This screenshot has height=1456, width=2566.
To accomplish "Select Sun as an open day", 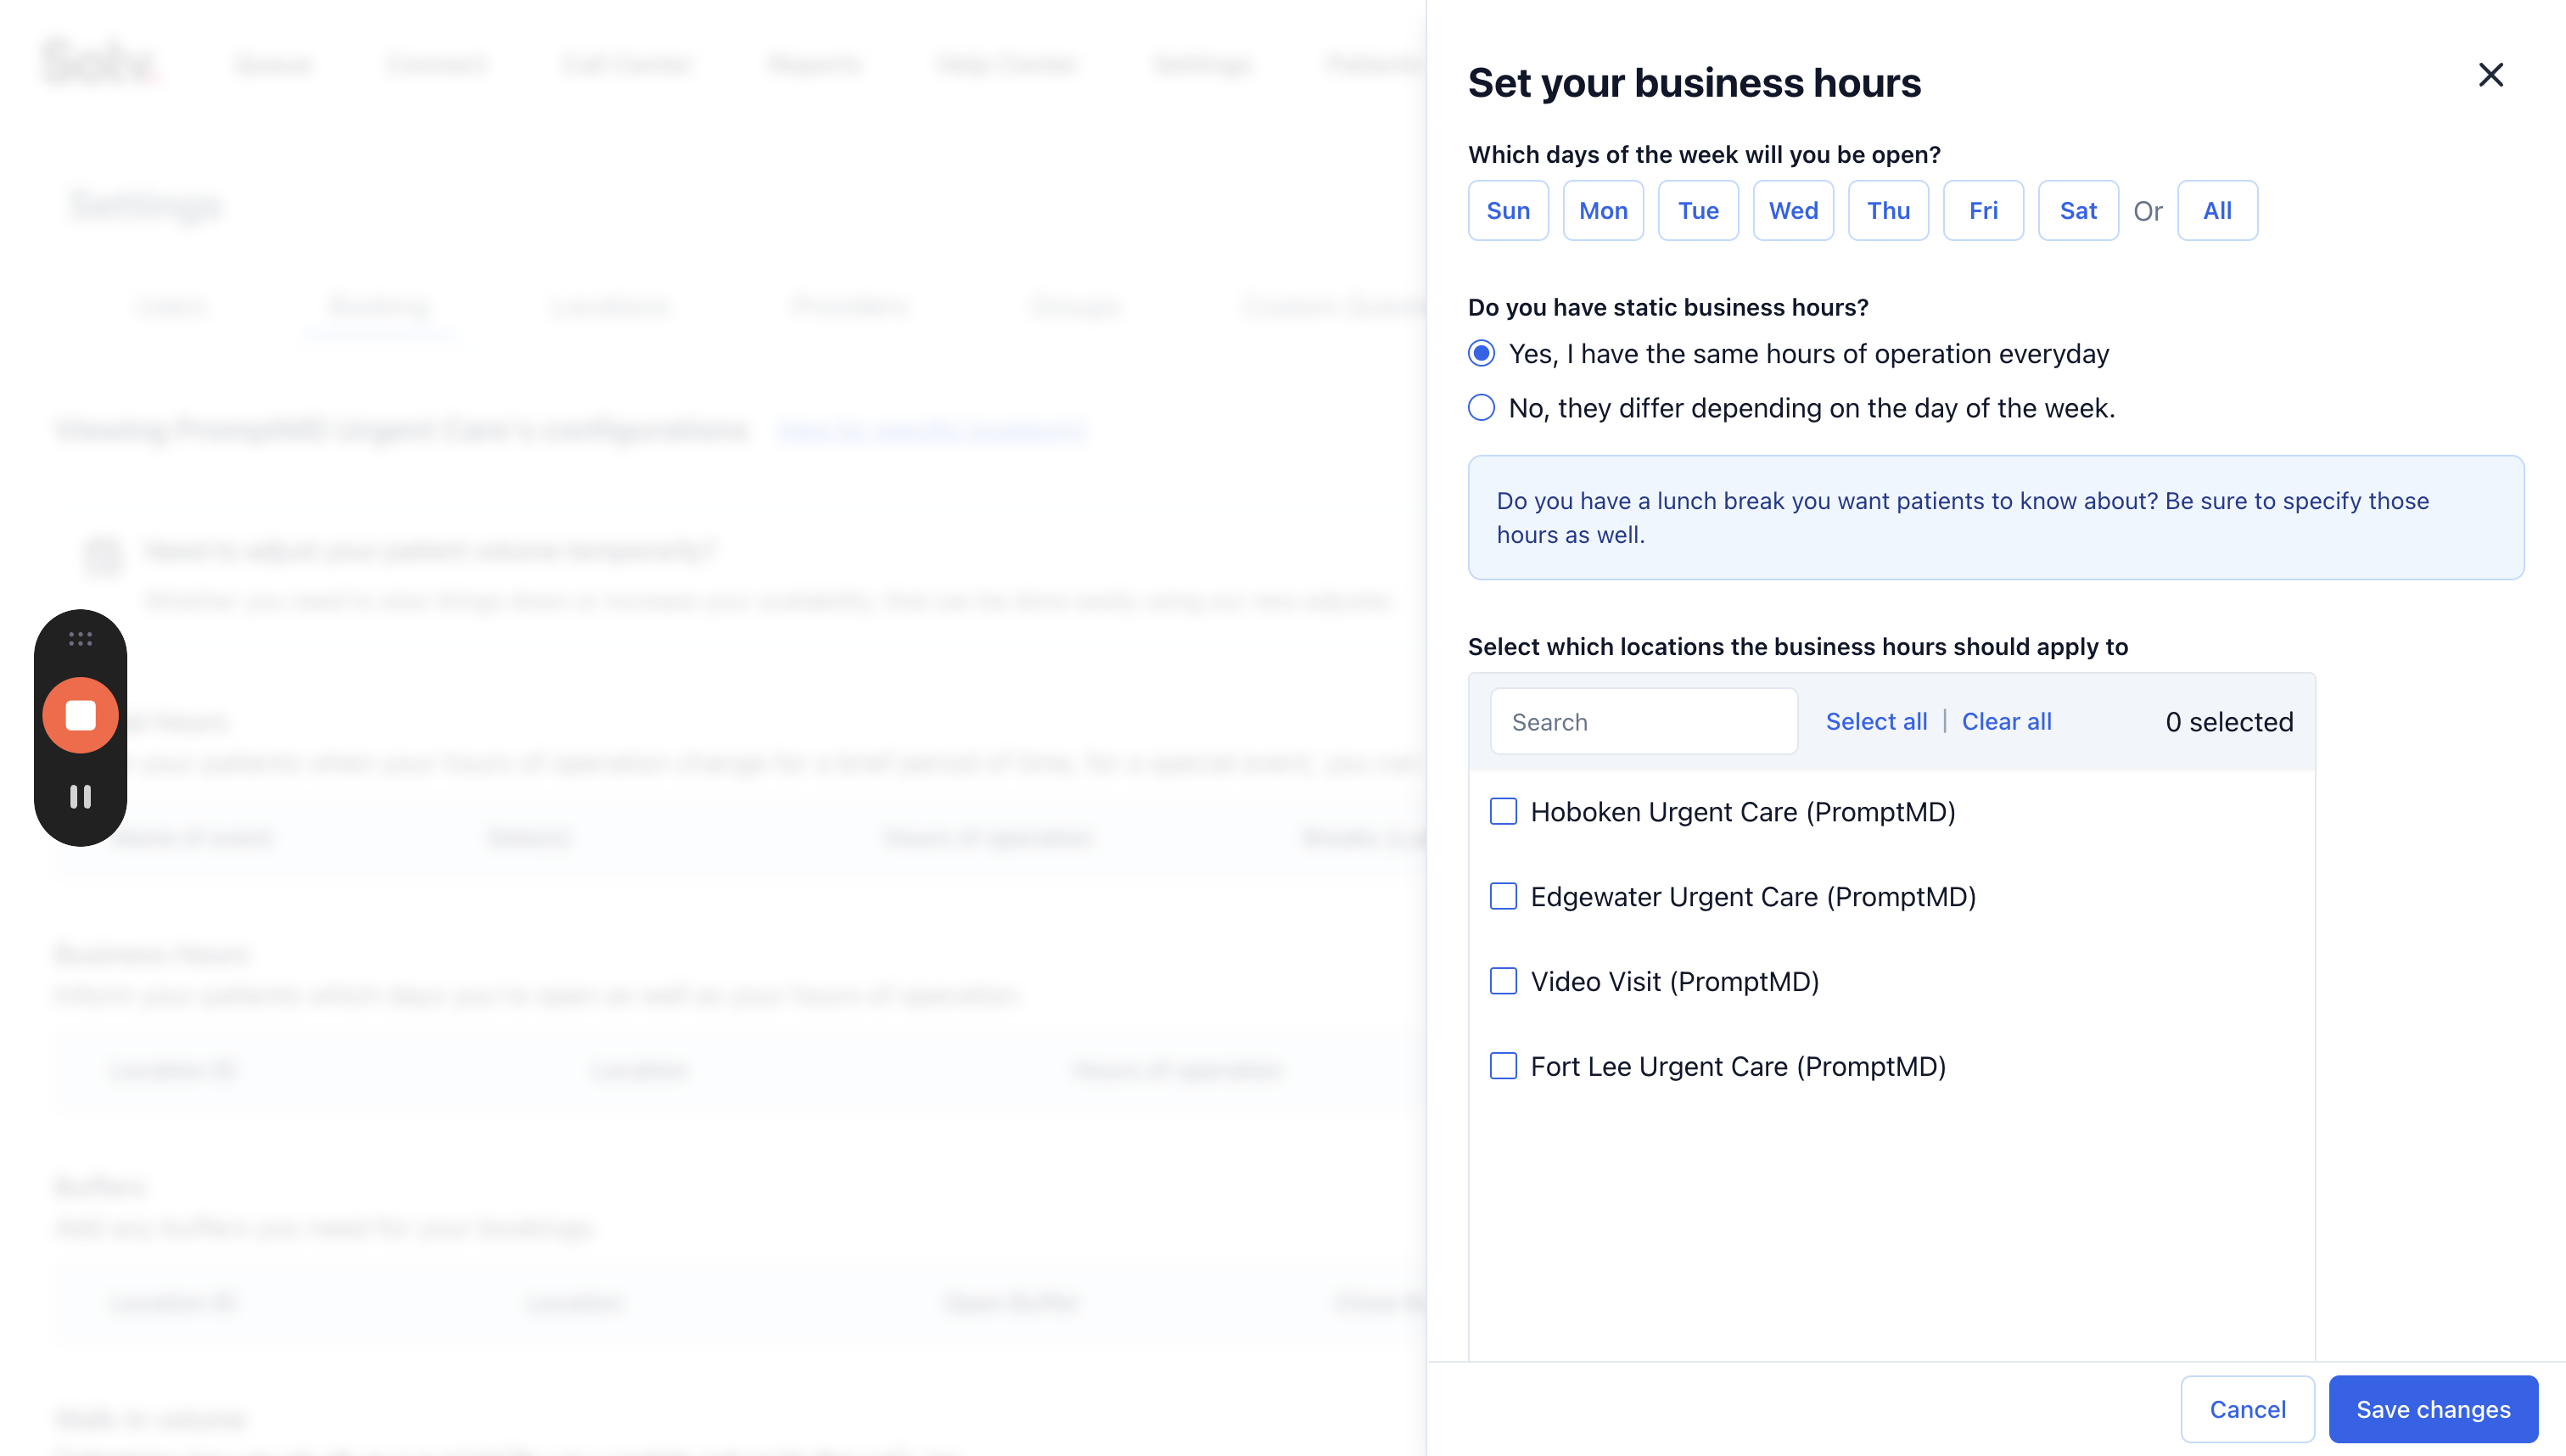I will coord(1507,210).
